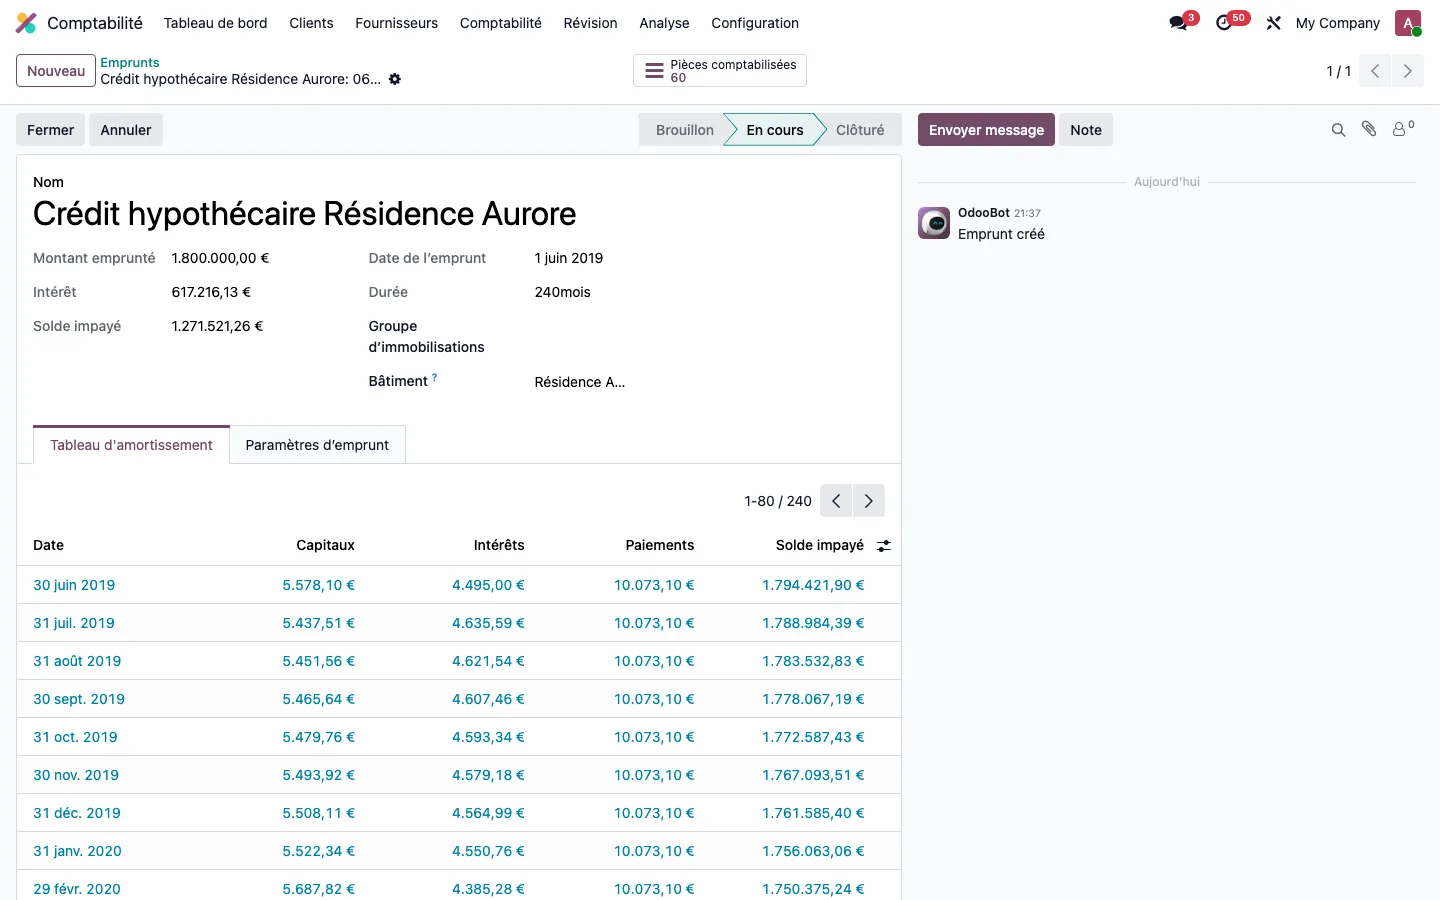Attach files via the paperclip icon
The width and height of the screenshot is (1440, 900).
[x=1369, y=129]
